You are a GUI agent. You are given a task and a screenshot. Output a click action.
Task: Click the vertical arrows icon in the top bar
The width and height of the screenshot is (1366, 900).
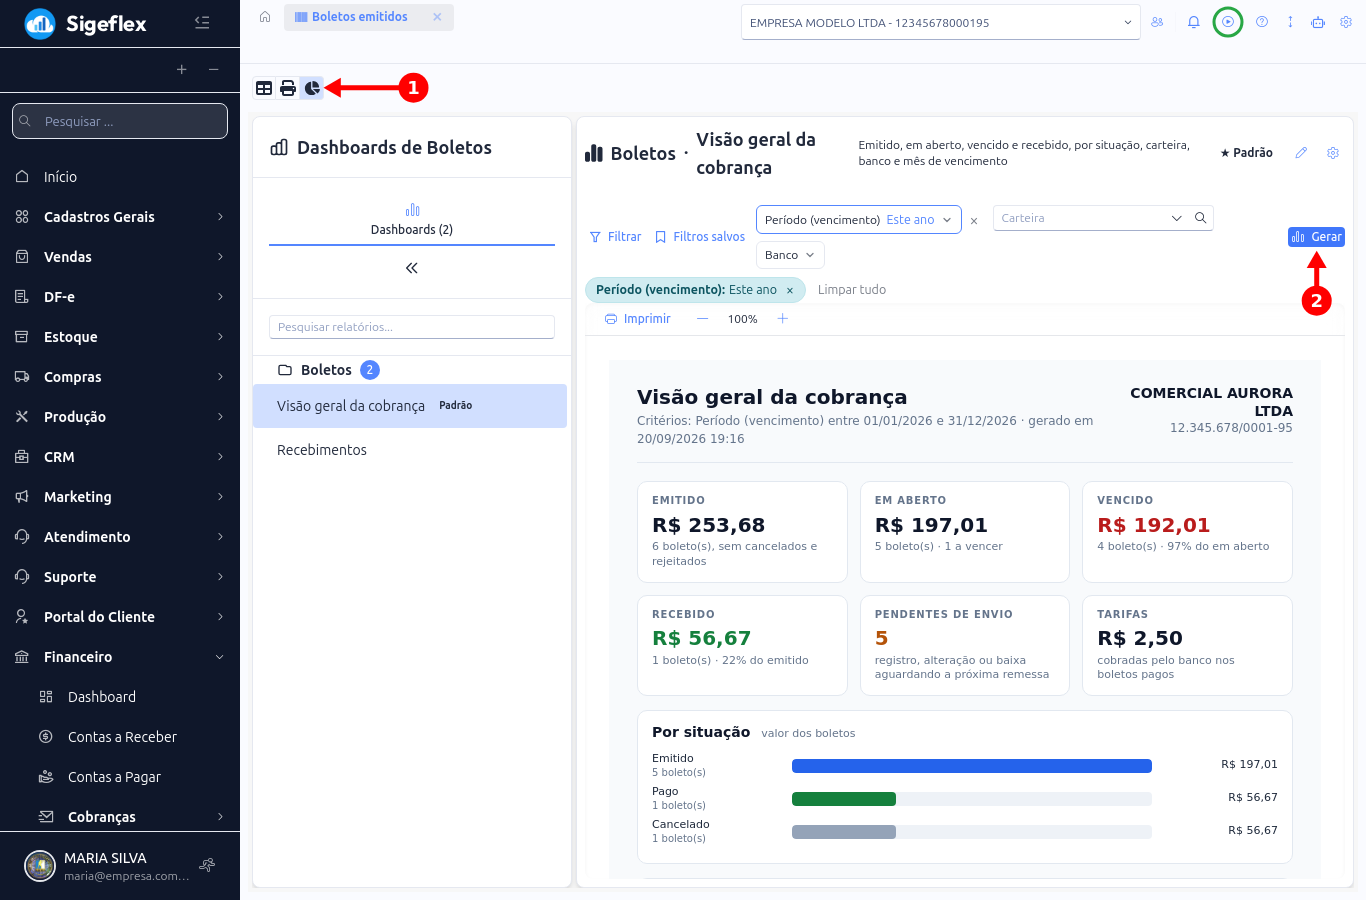tap(1290, 22)
